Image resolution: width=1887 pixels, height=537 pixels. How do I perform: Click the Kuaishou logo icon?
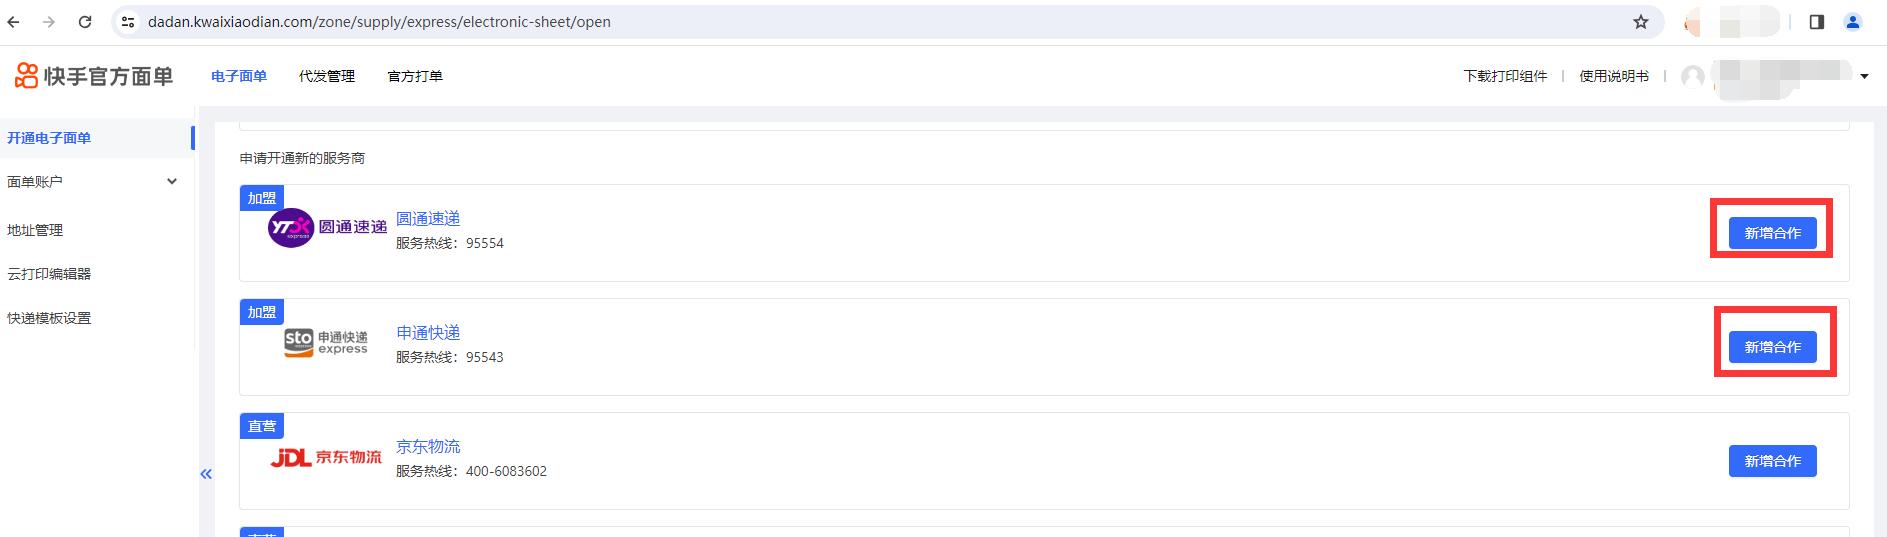click(27, 75)
